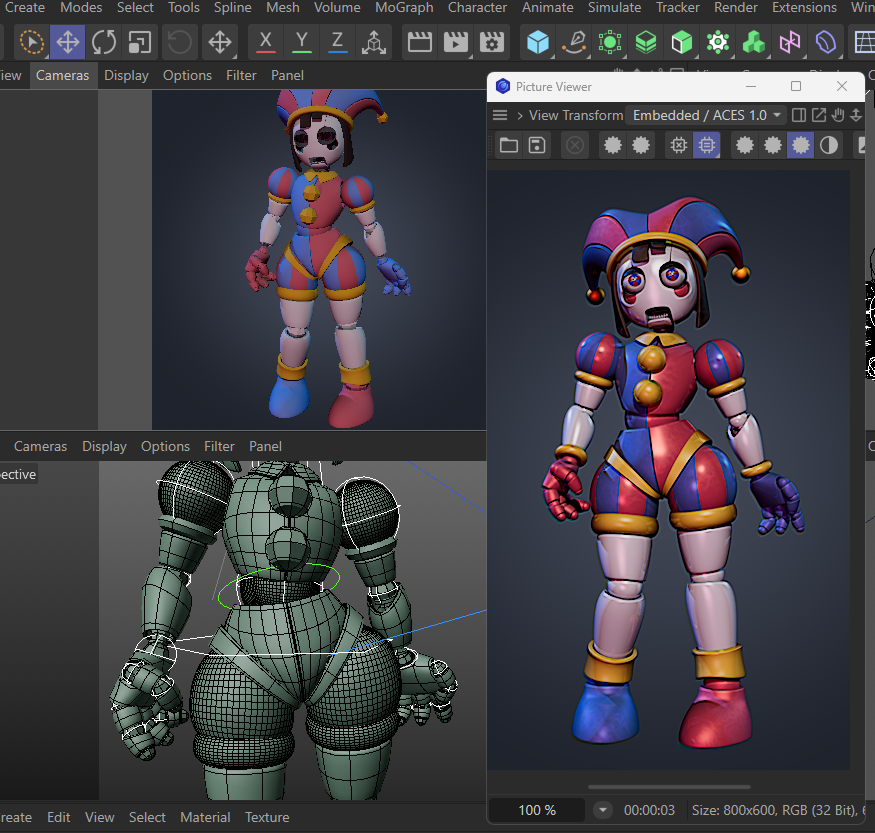875x833 pixels.
Task: Toggle the highlighted chip with lines icon
Action: [706, 146]
